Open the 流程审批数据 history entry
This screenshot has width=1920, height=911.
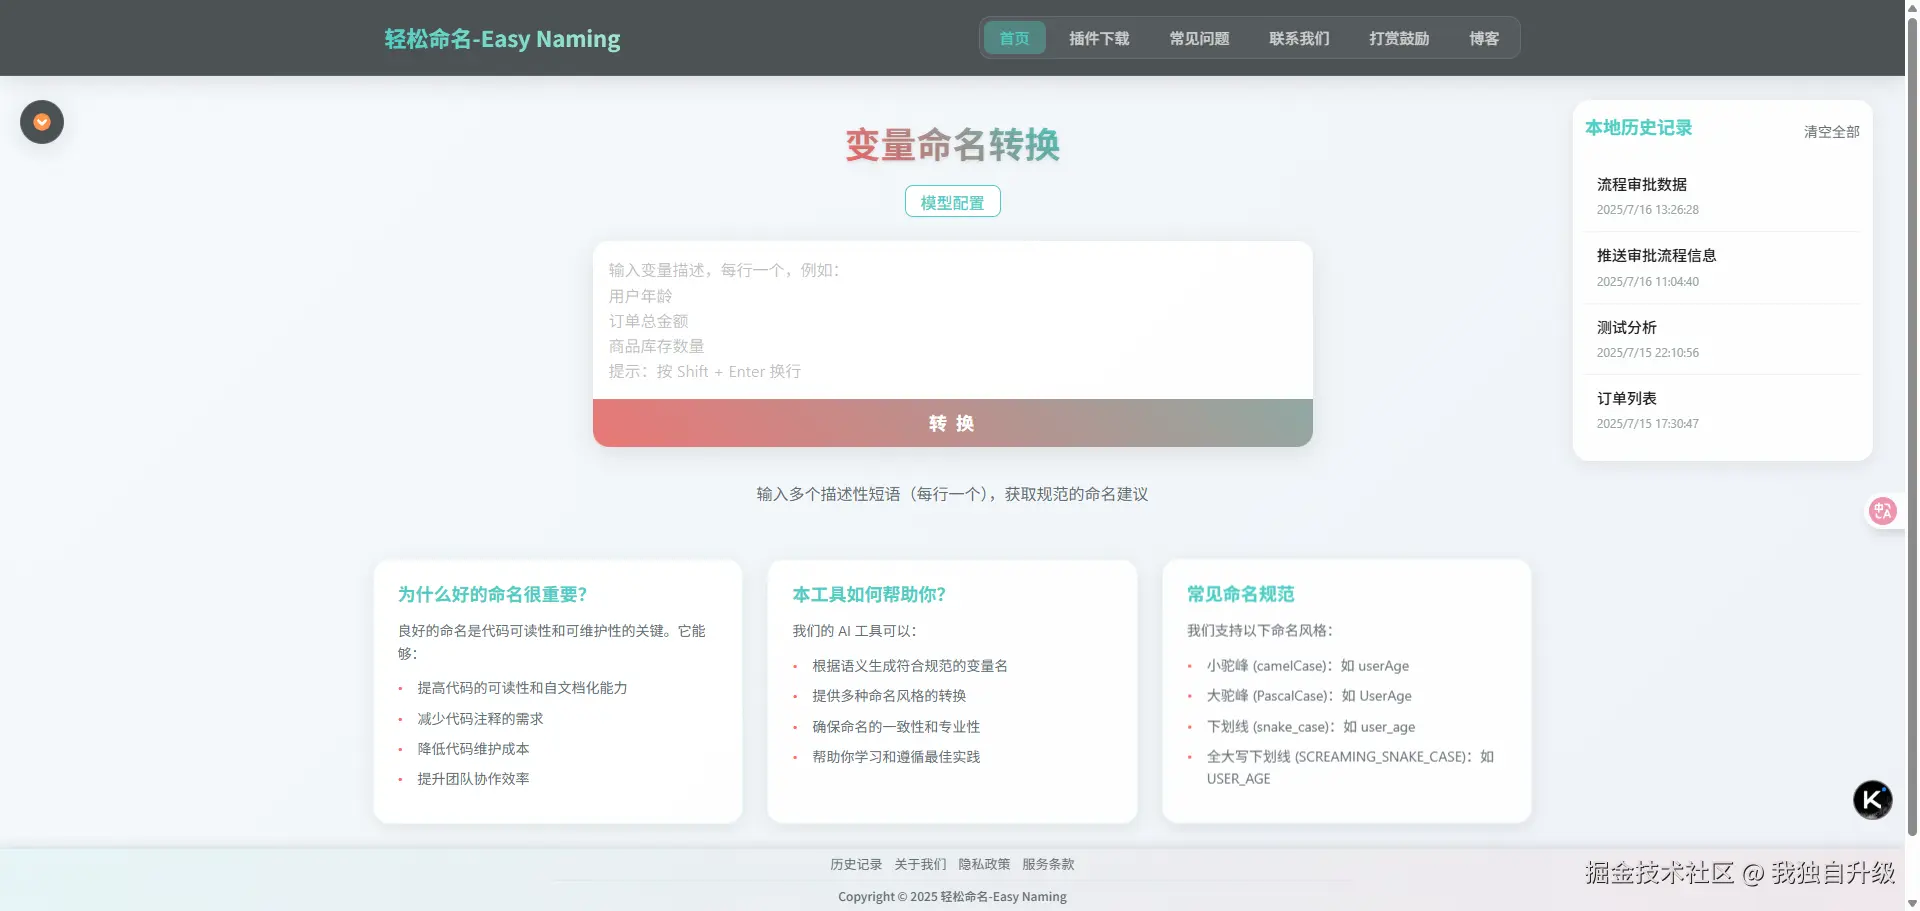(x=1642, y=184)
